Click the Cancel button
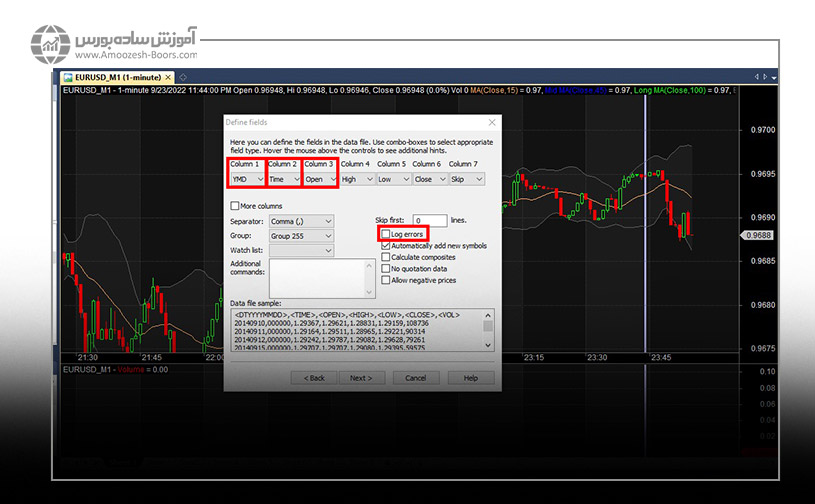815x504 pixels. [x=416, y=378]
